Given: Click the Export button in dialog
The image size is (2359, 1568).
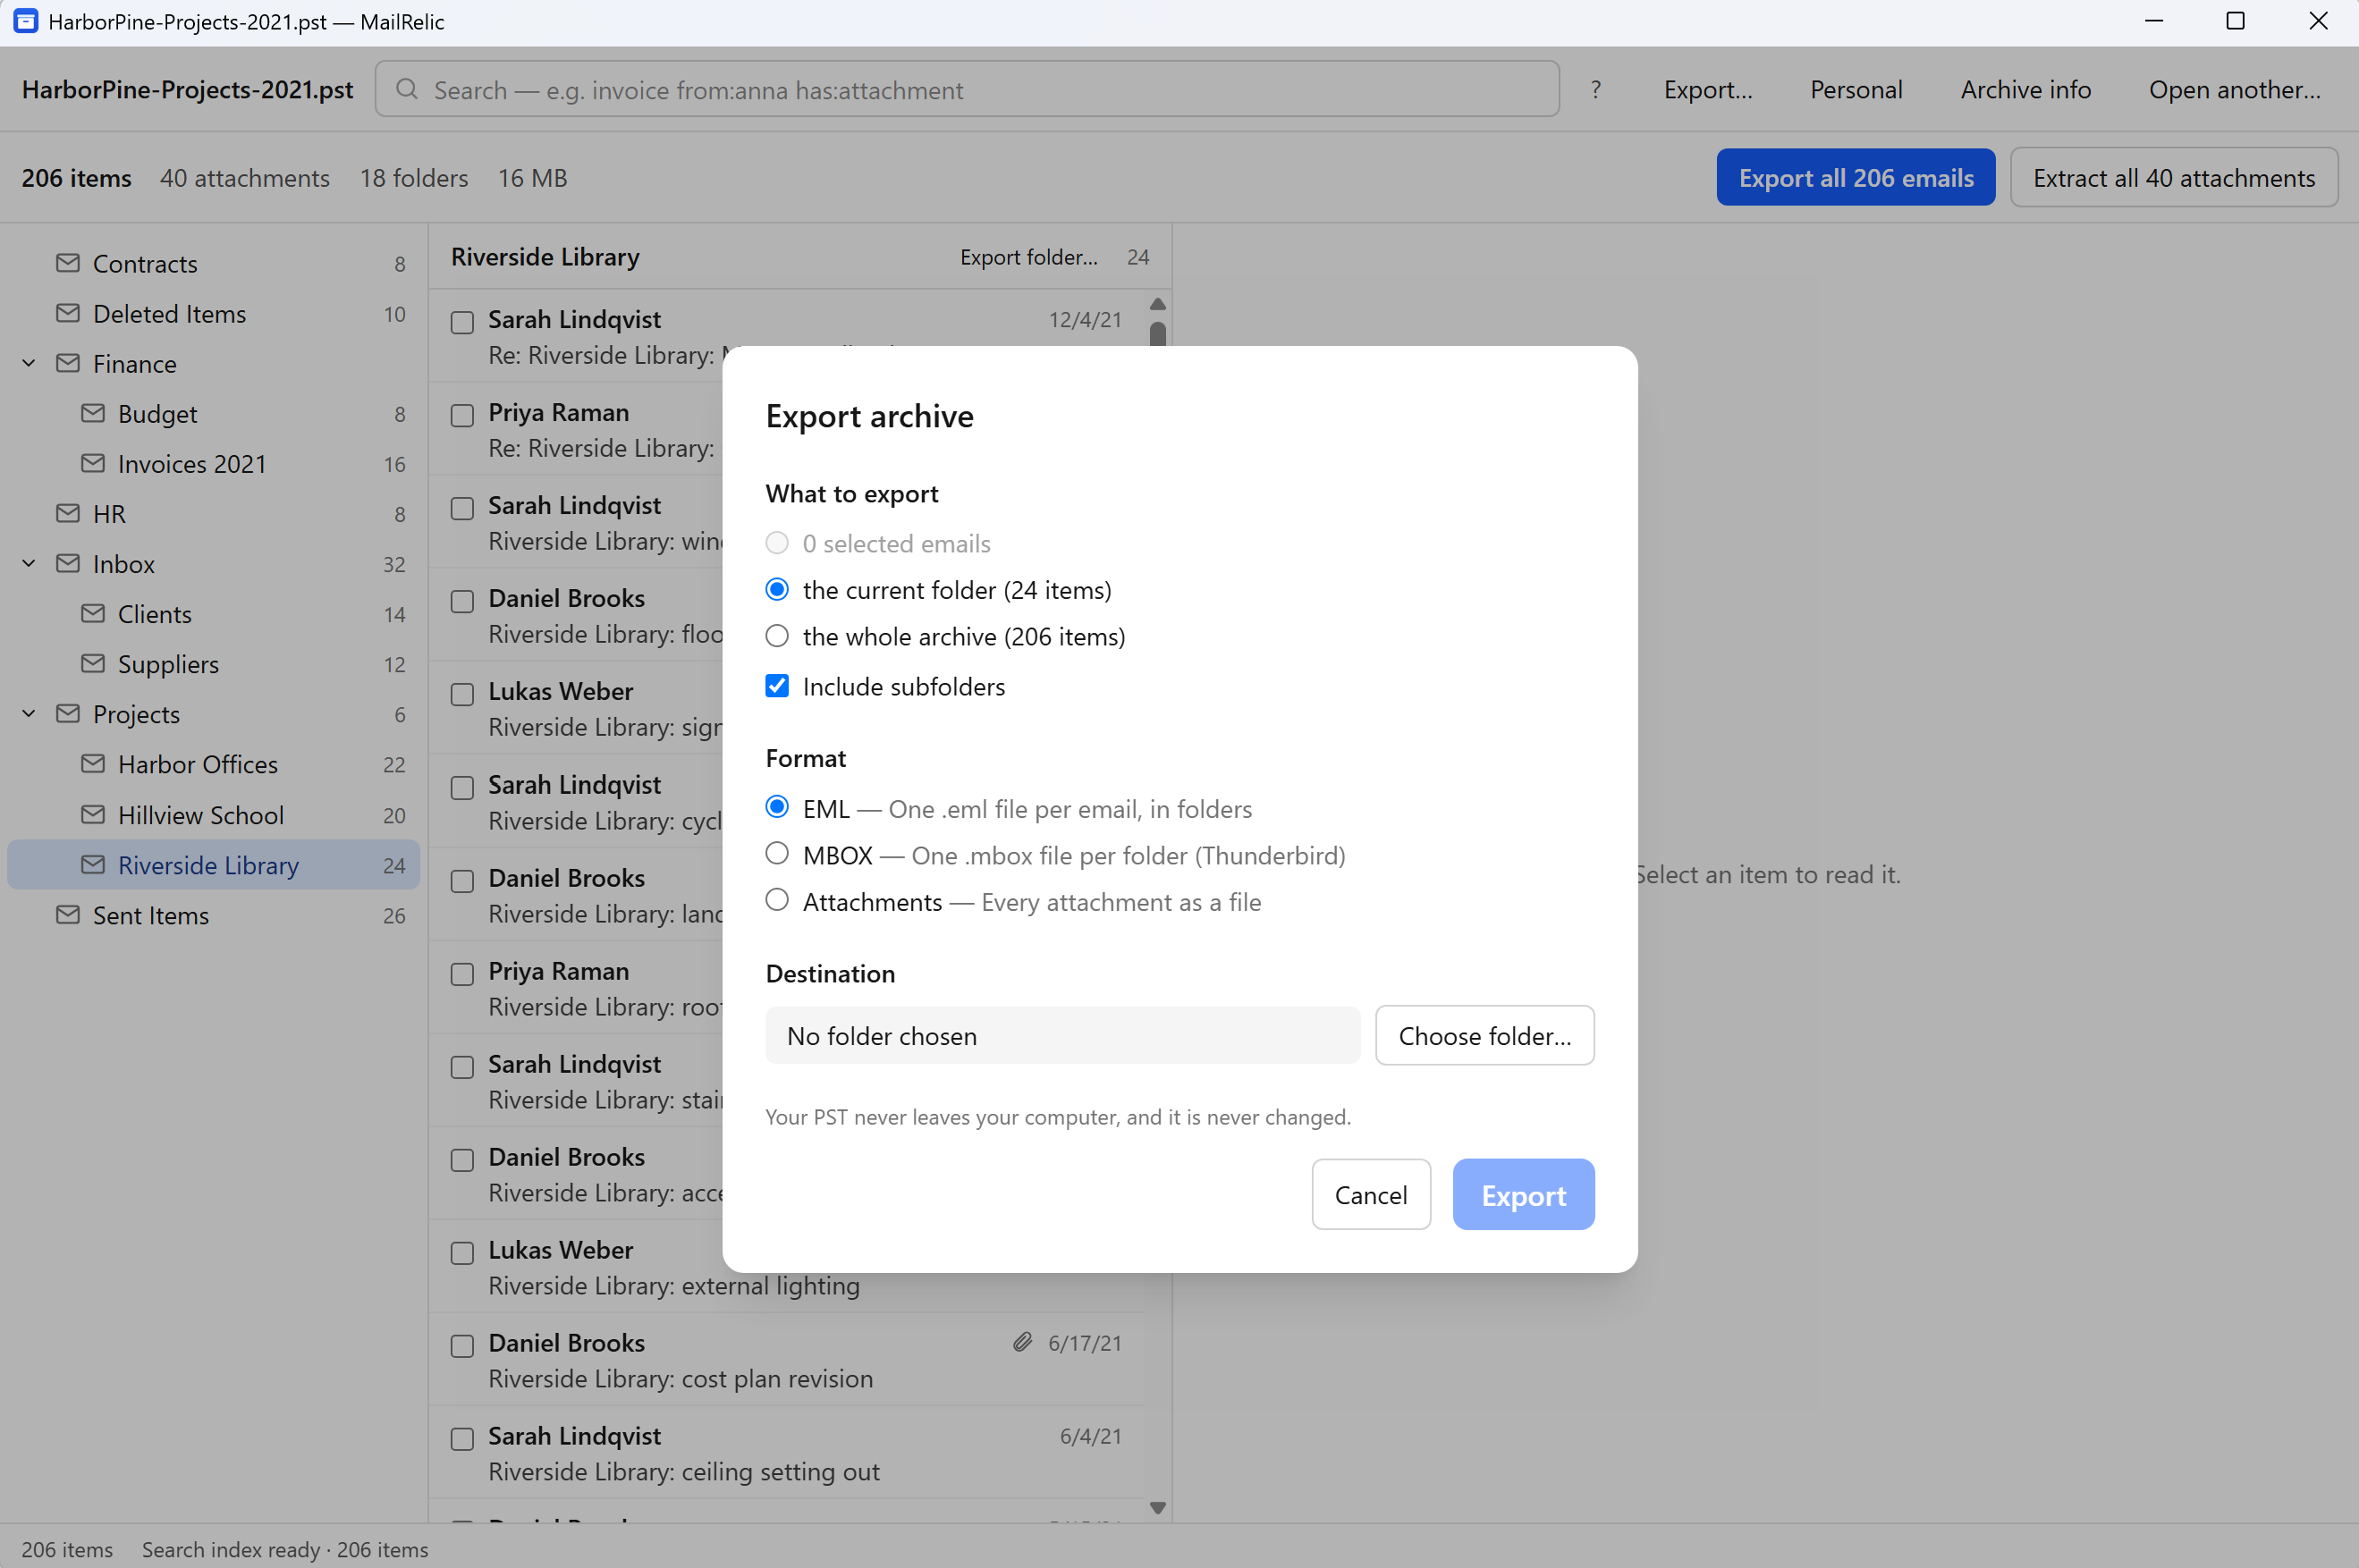Looking at the screenshot, I should tap(1524, 1194).
